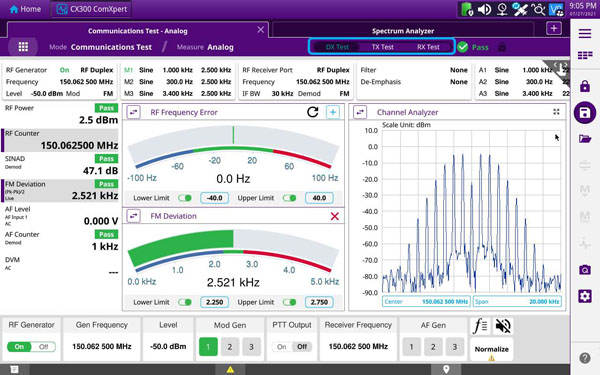Switch to Communications Test - Analog tab

pyautogui.click(x=137, y=31)
